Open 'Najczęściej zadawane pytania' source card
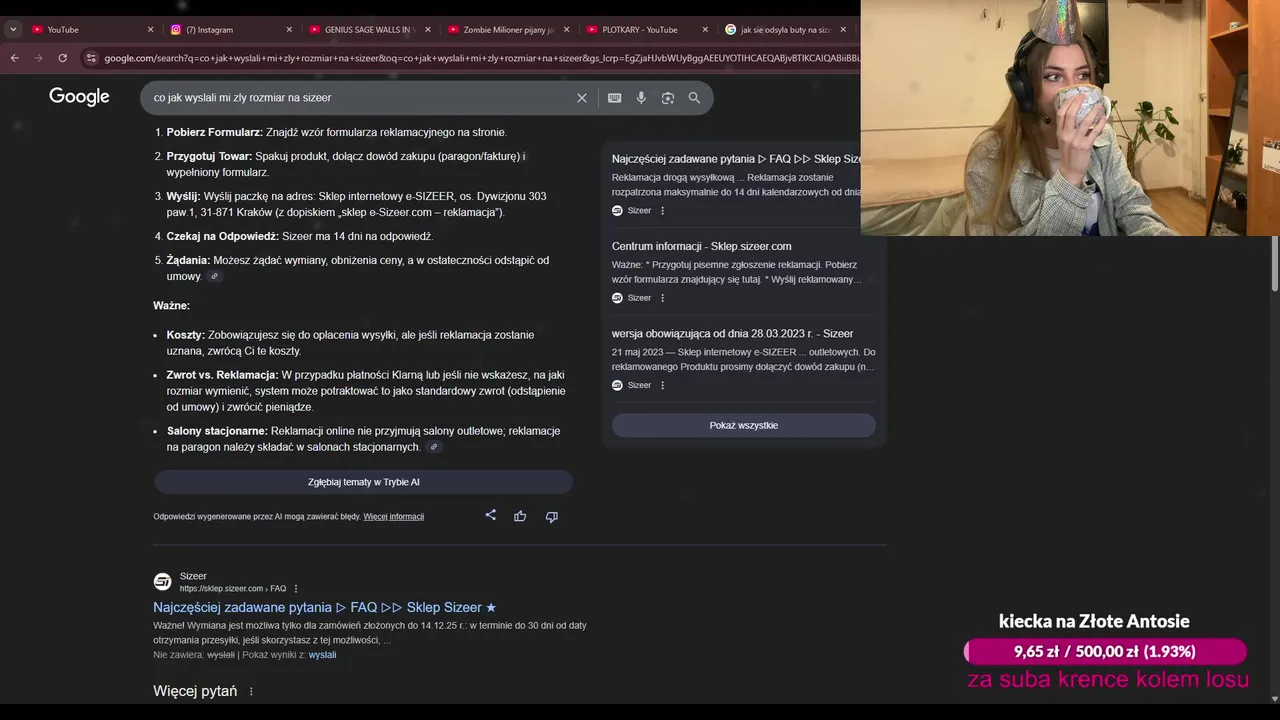Image resolution: width=1280 pixels, height=720 pixels. click(737, 159)
